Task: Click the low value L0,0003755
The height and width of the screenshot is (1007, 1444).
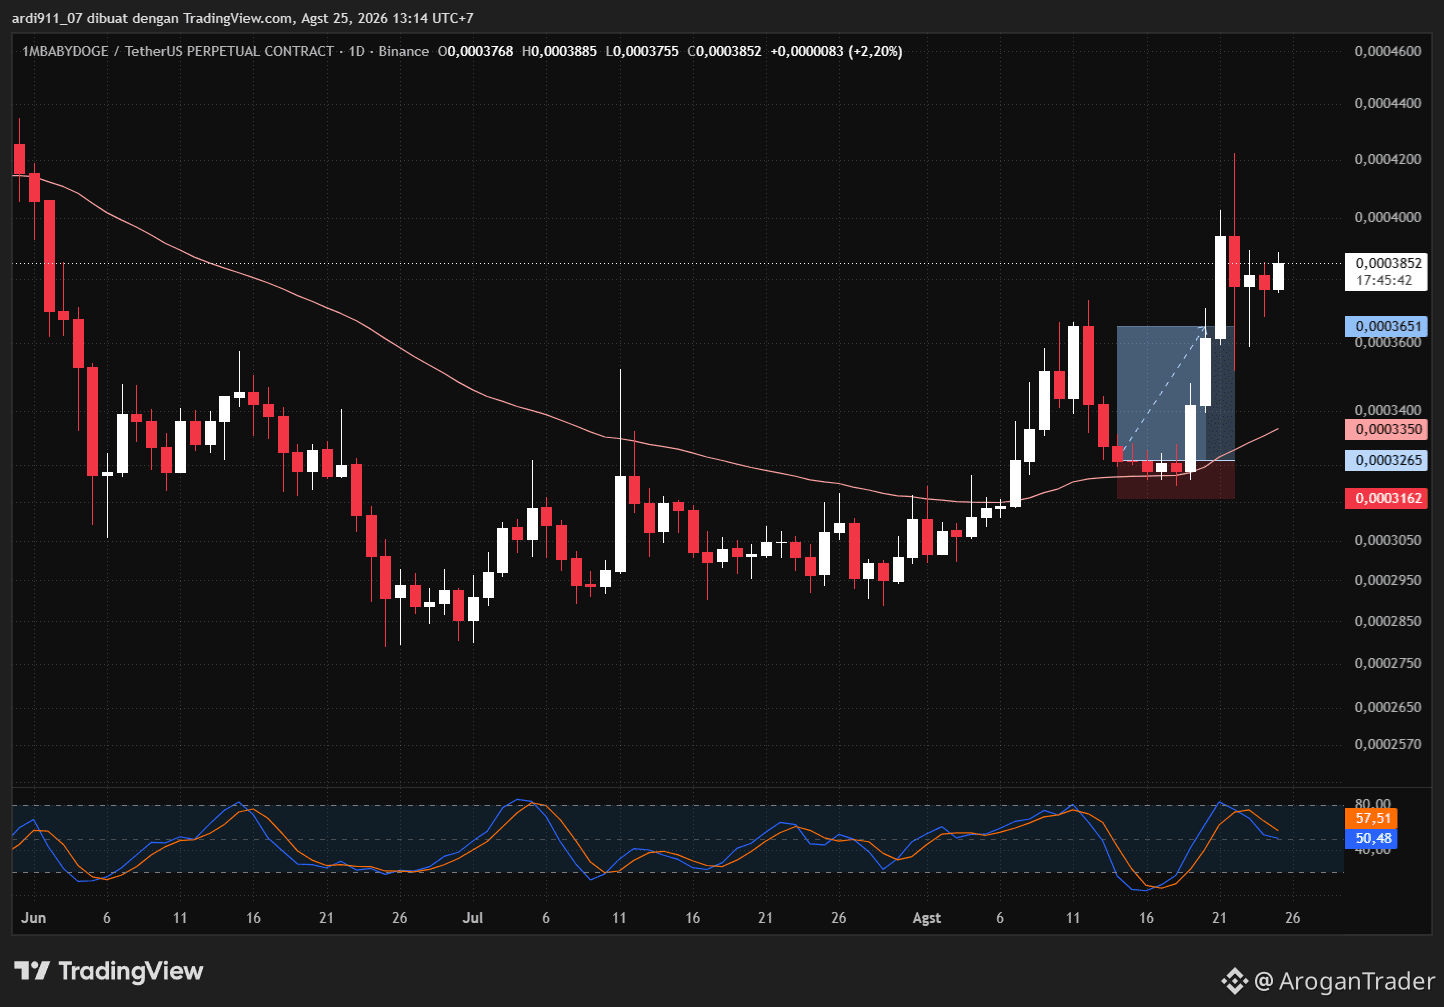Action: pos(642,51)
